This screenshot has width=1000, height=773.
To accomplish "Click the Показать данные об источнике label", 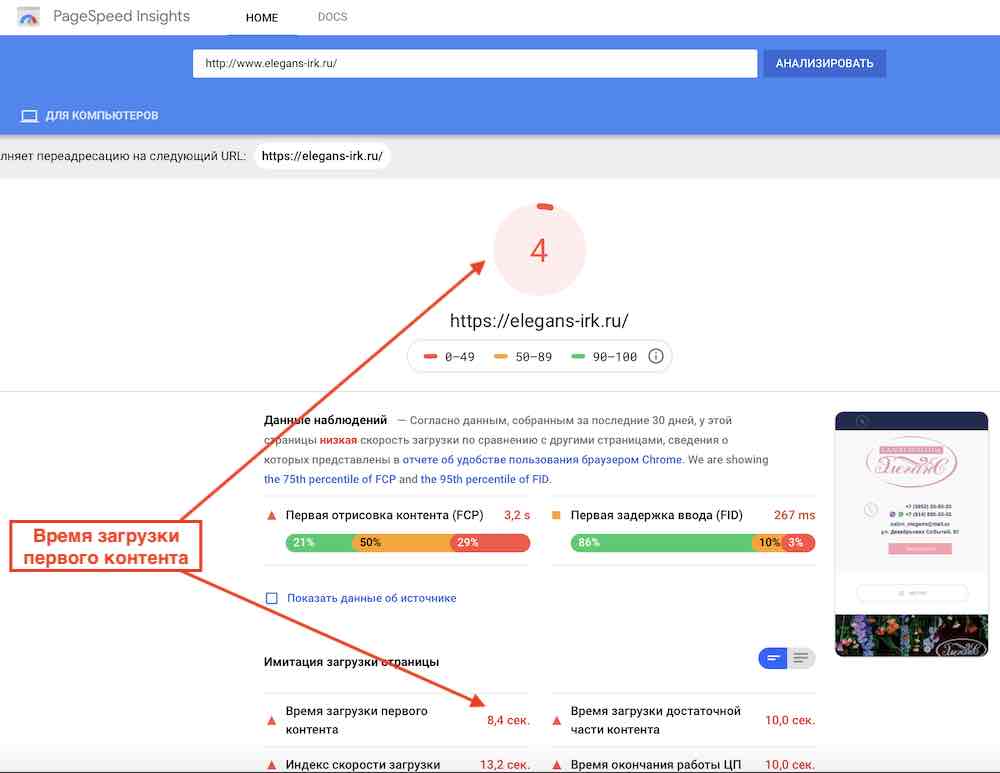I will (x=372, y=598).
